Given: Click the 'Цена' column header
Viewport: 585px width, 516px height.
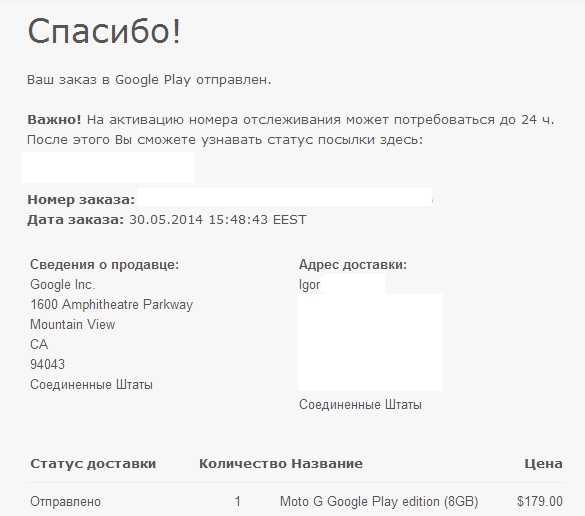Looking at the screenshot, I should click(x=543, y=464).
